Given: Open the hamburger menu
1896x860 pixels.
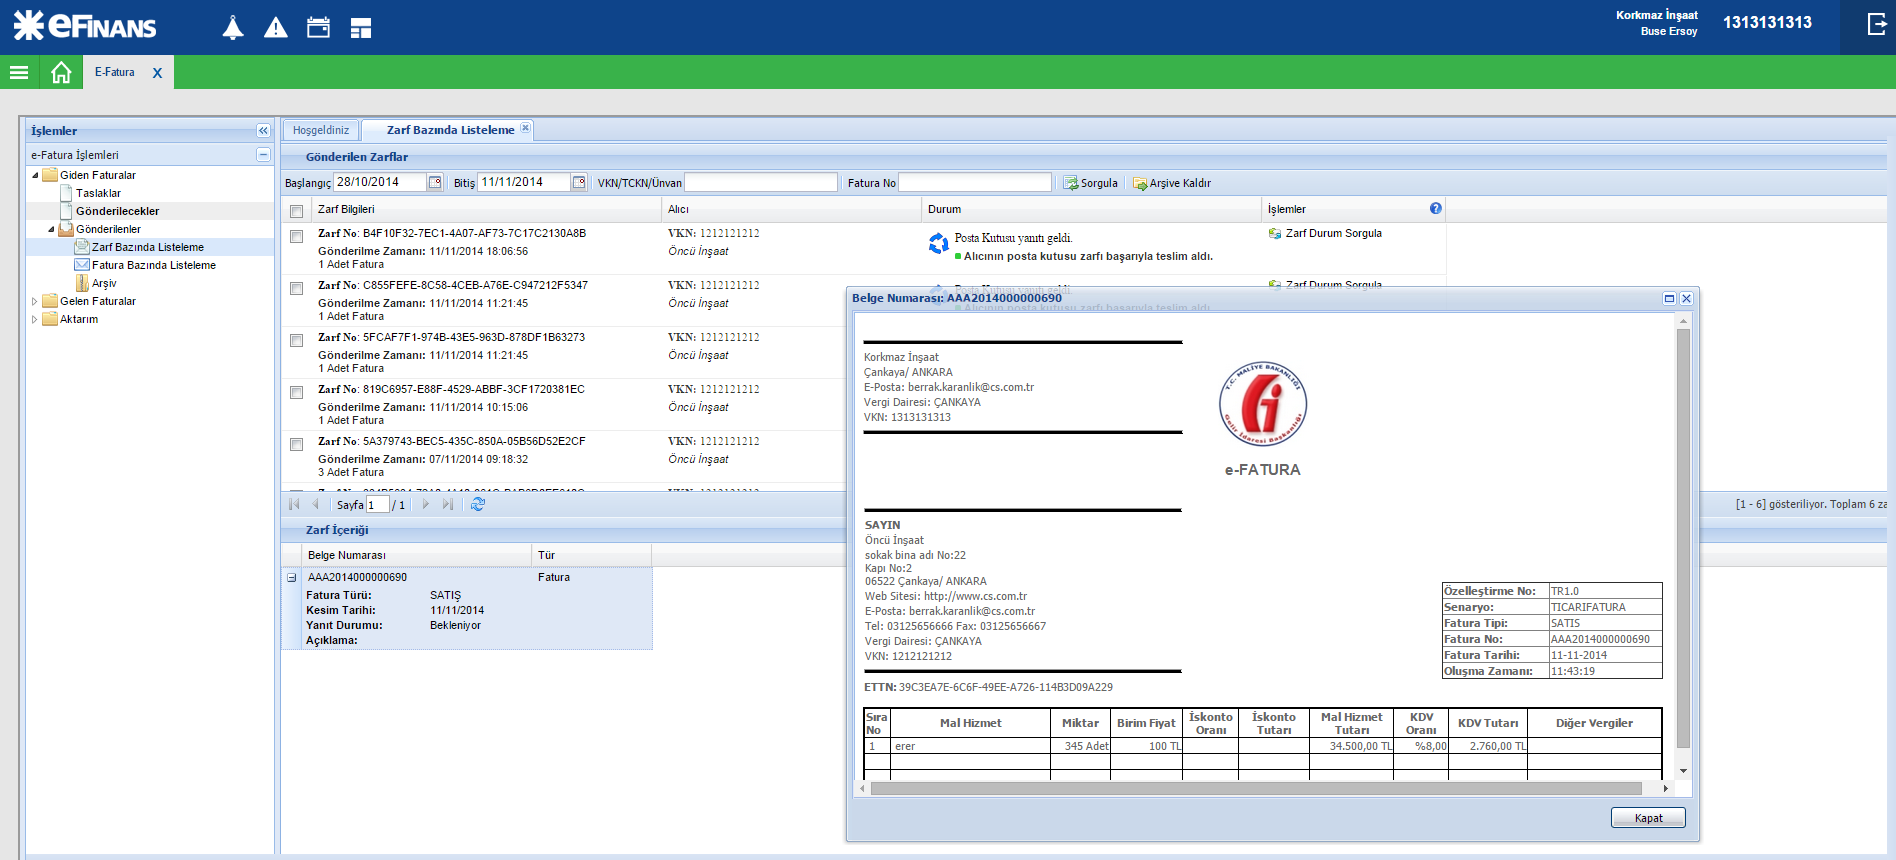Looking at the screenshot, I should (19, 72).
